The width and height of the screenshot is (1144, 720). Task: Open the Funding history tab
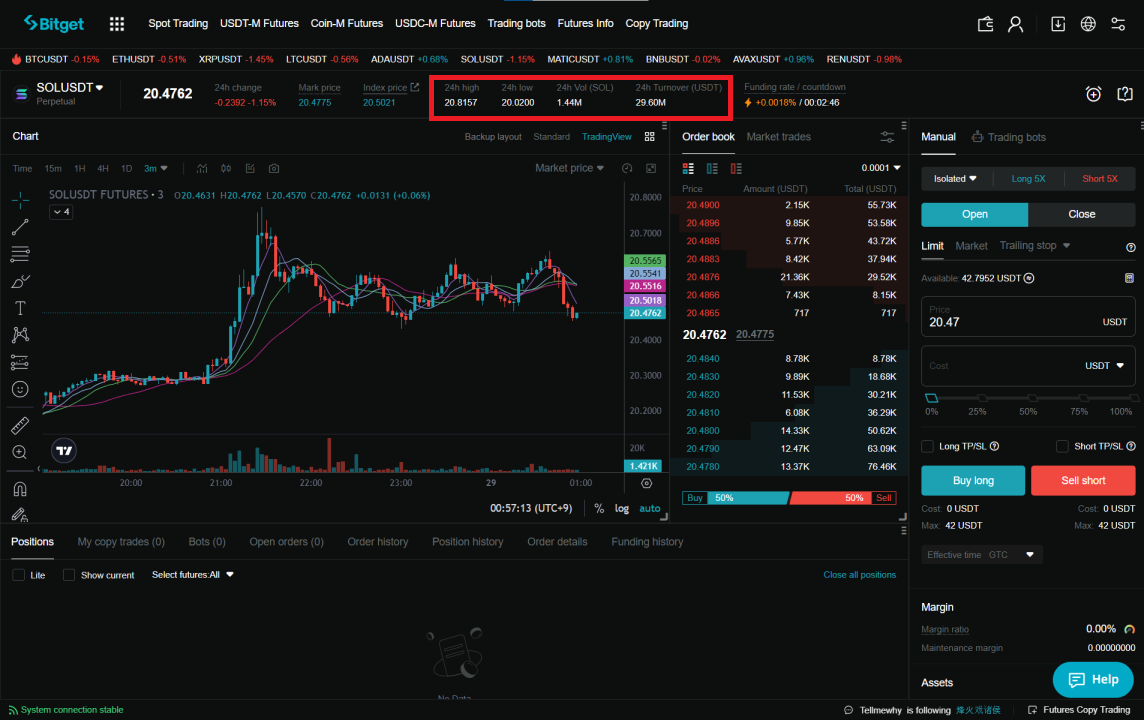[x=647, y=542]
